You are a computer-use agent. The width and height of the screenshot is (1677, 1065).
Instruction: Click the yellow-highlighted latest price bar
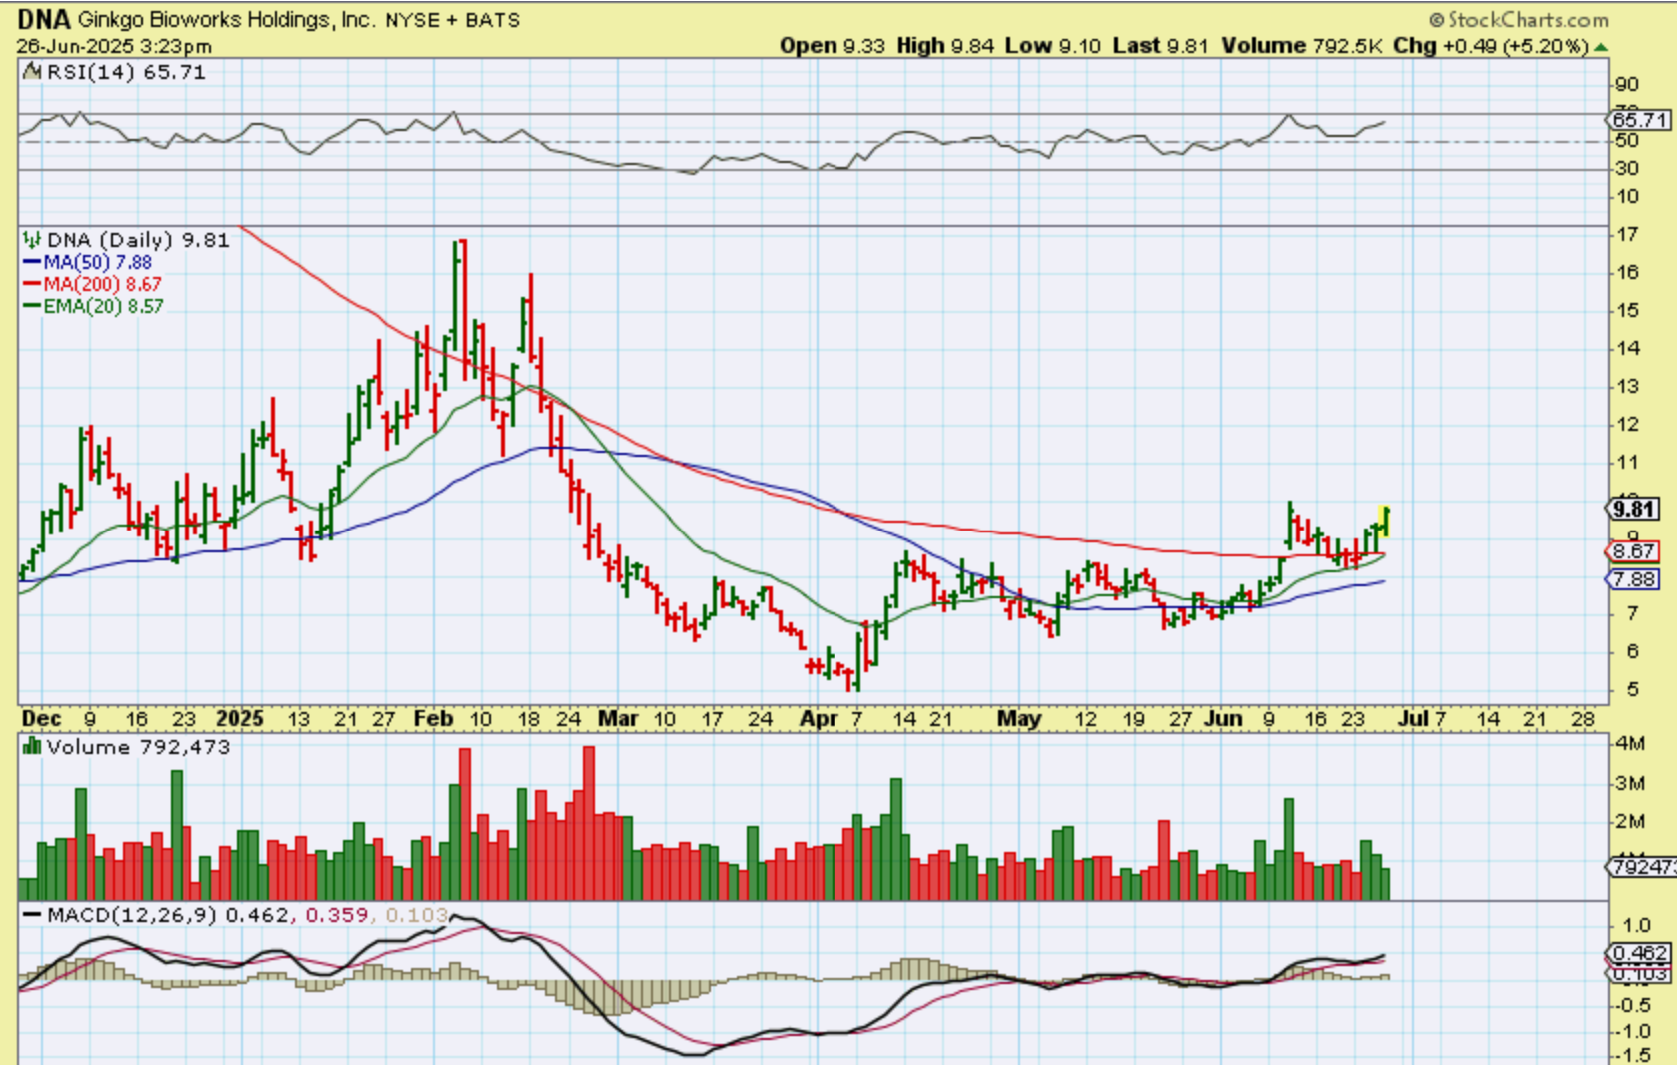tap(1386, 521)
